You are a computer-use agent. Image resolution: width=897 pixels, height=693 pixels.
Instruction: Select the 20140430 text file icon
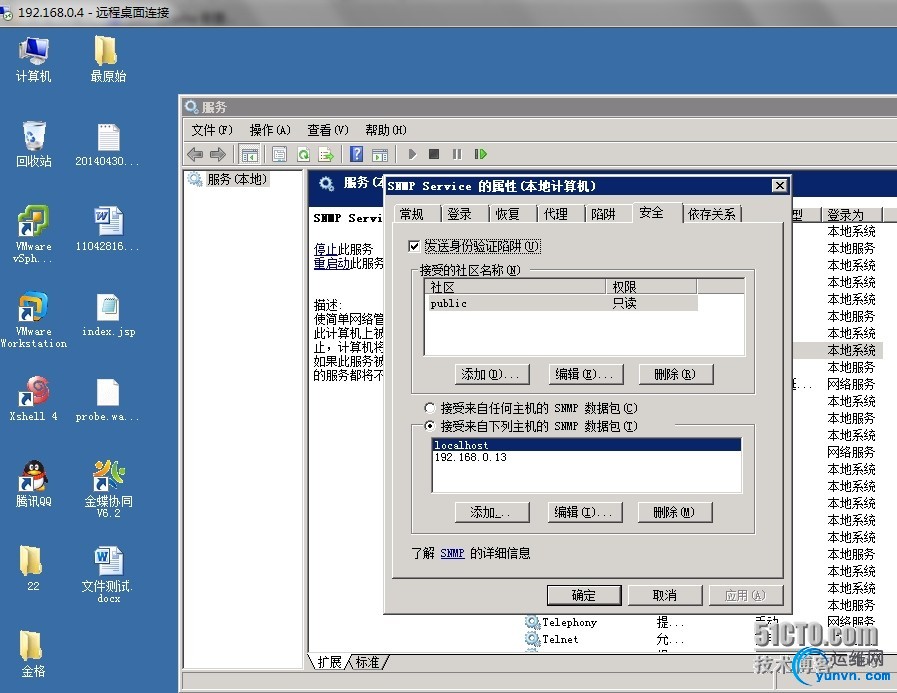pos(108,144)
